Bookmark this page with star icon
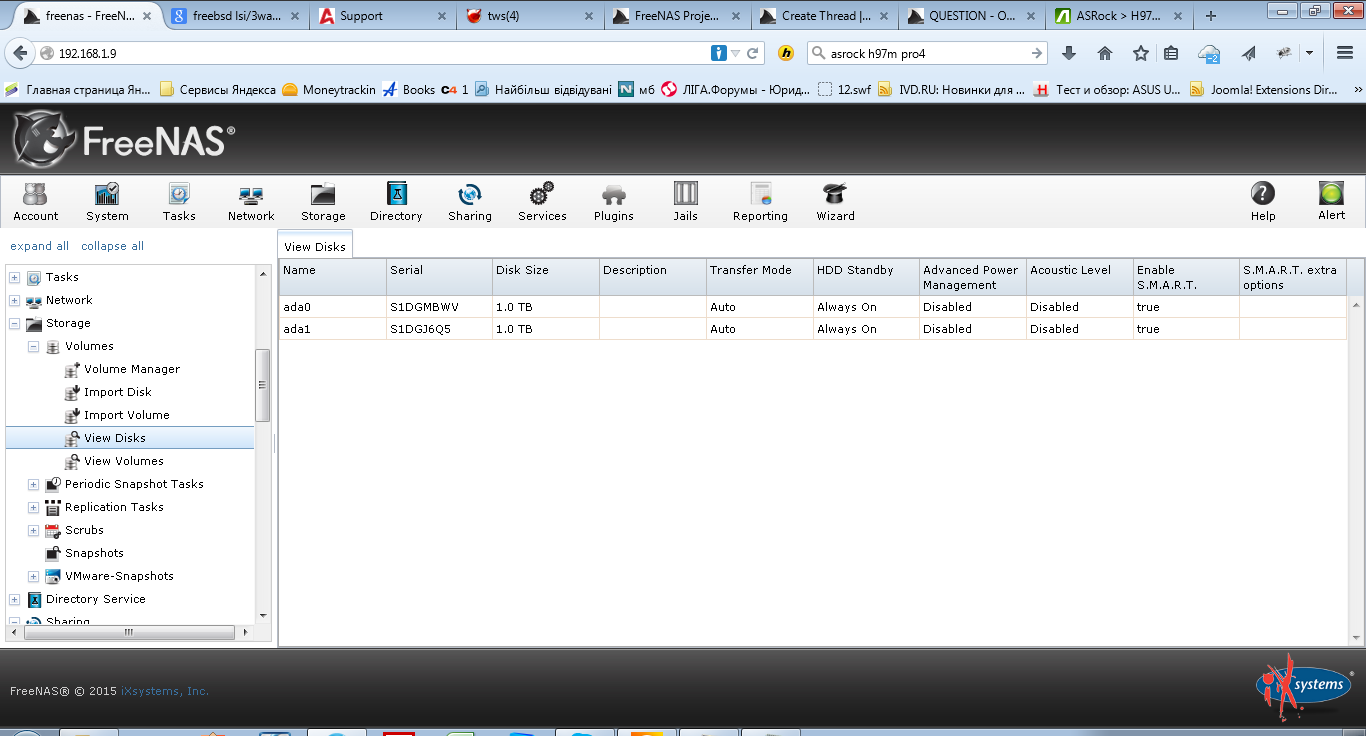Image resolution: width=1366 pixels, height=736 pixels. [1141, 53]
